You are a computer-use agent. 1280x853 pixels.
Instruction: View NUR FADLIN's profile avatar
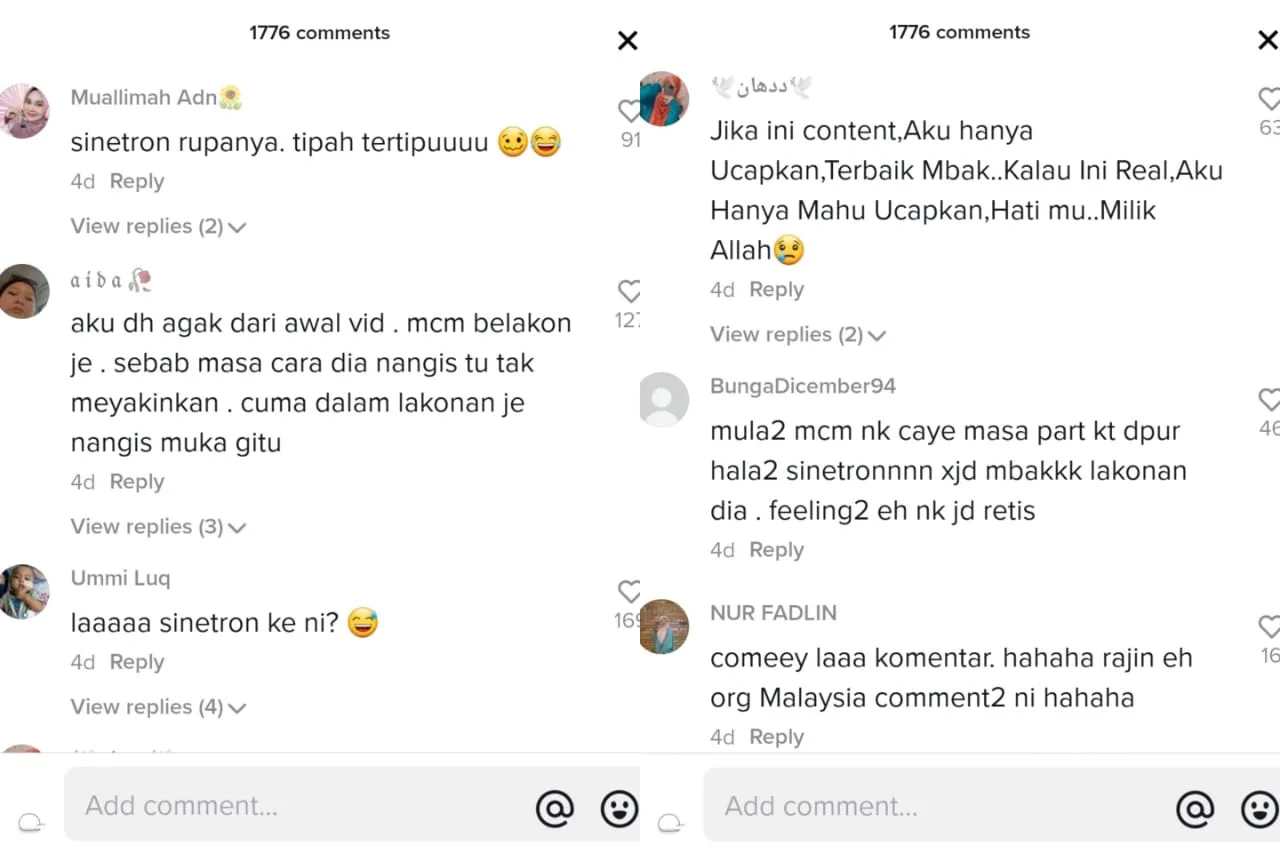coord(664,626)
